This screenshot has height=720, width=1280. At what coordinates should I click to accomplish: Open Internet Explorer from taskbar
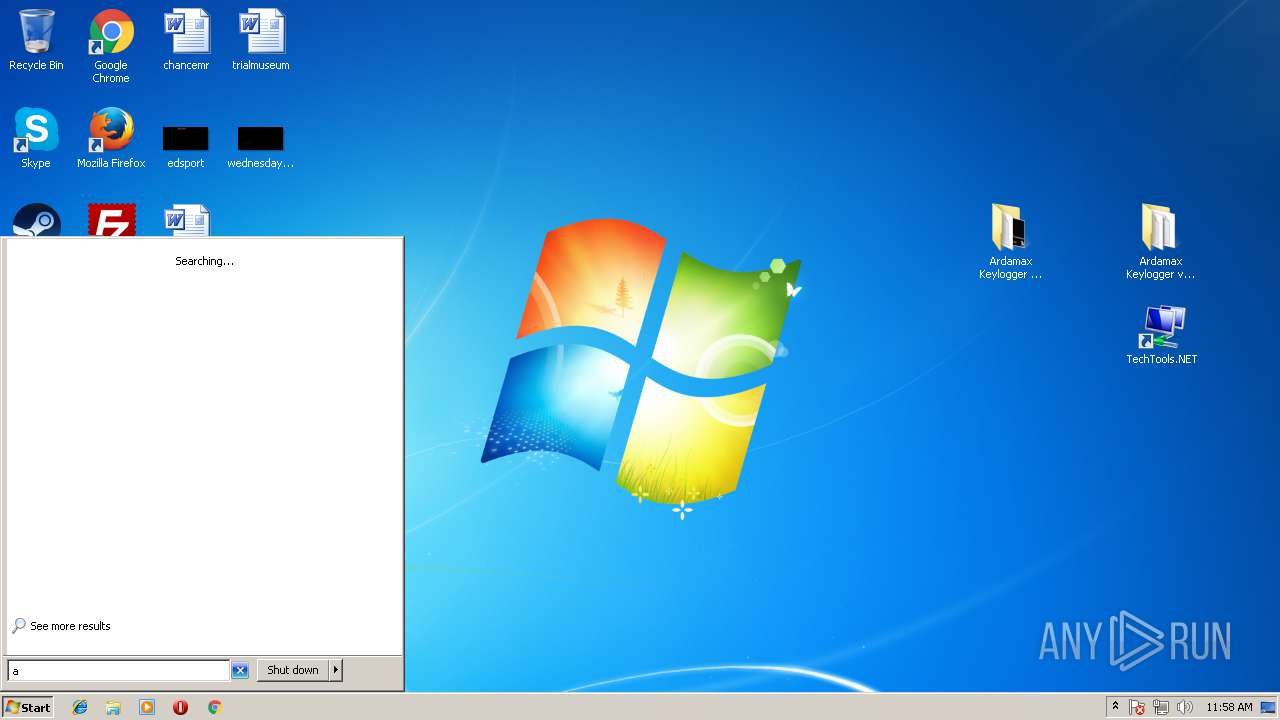click(80, 707)
